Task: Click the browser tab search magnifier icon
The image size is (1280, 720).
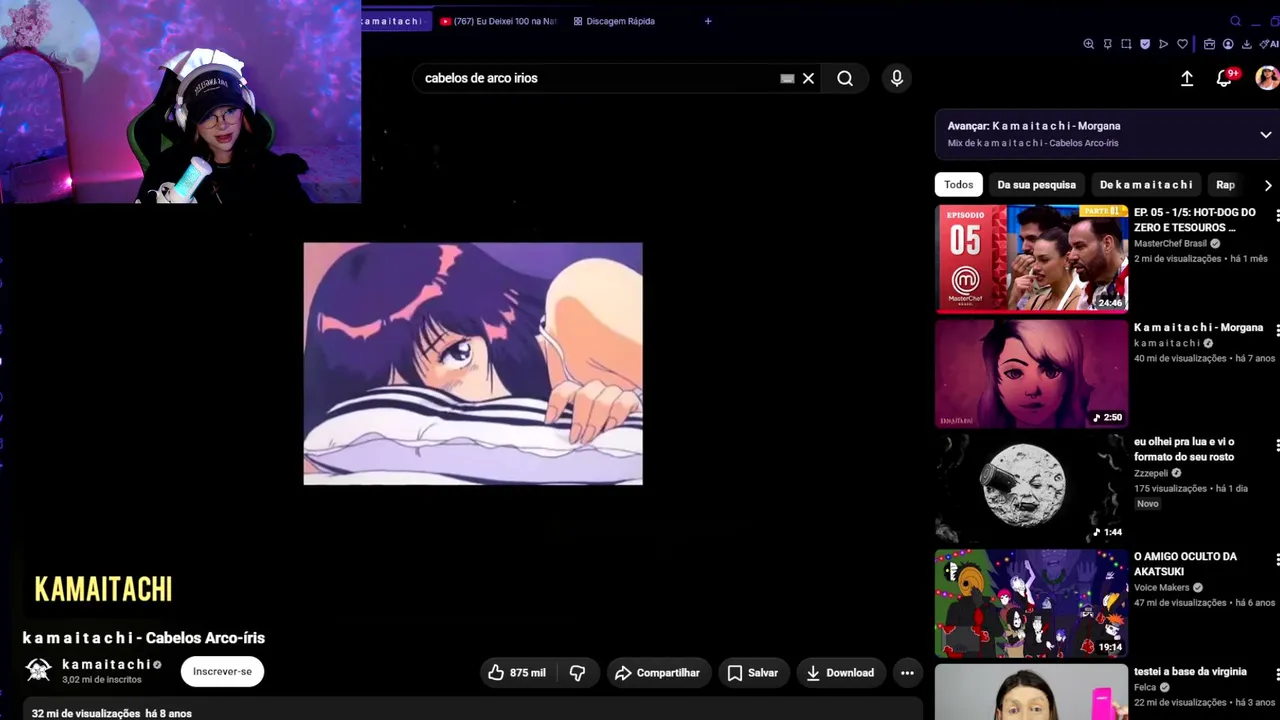Action: tap(1235, 21)
